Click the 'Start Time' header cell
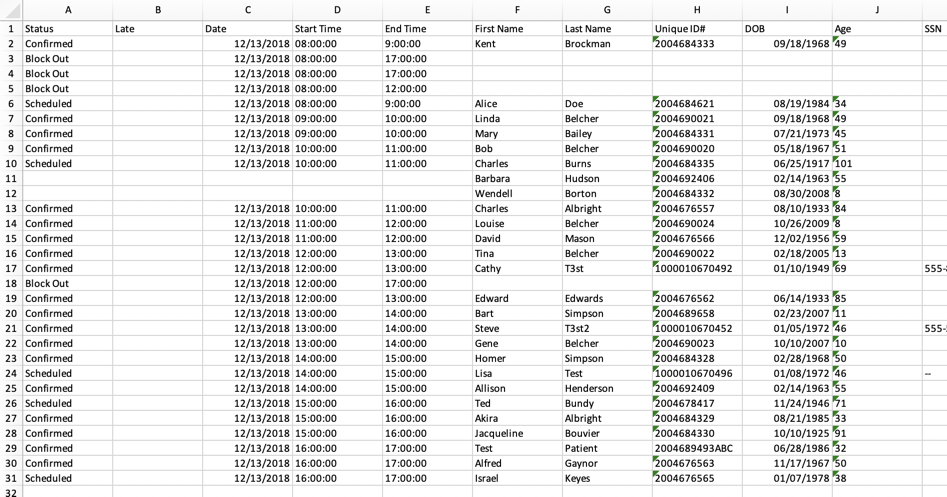This screenshot has height=497, width=947. pos(337,29)
